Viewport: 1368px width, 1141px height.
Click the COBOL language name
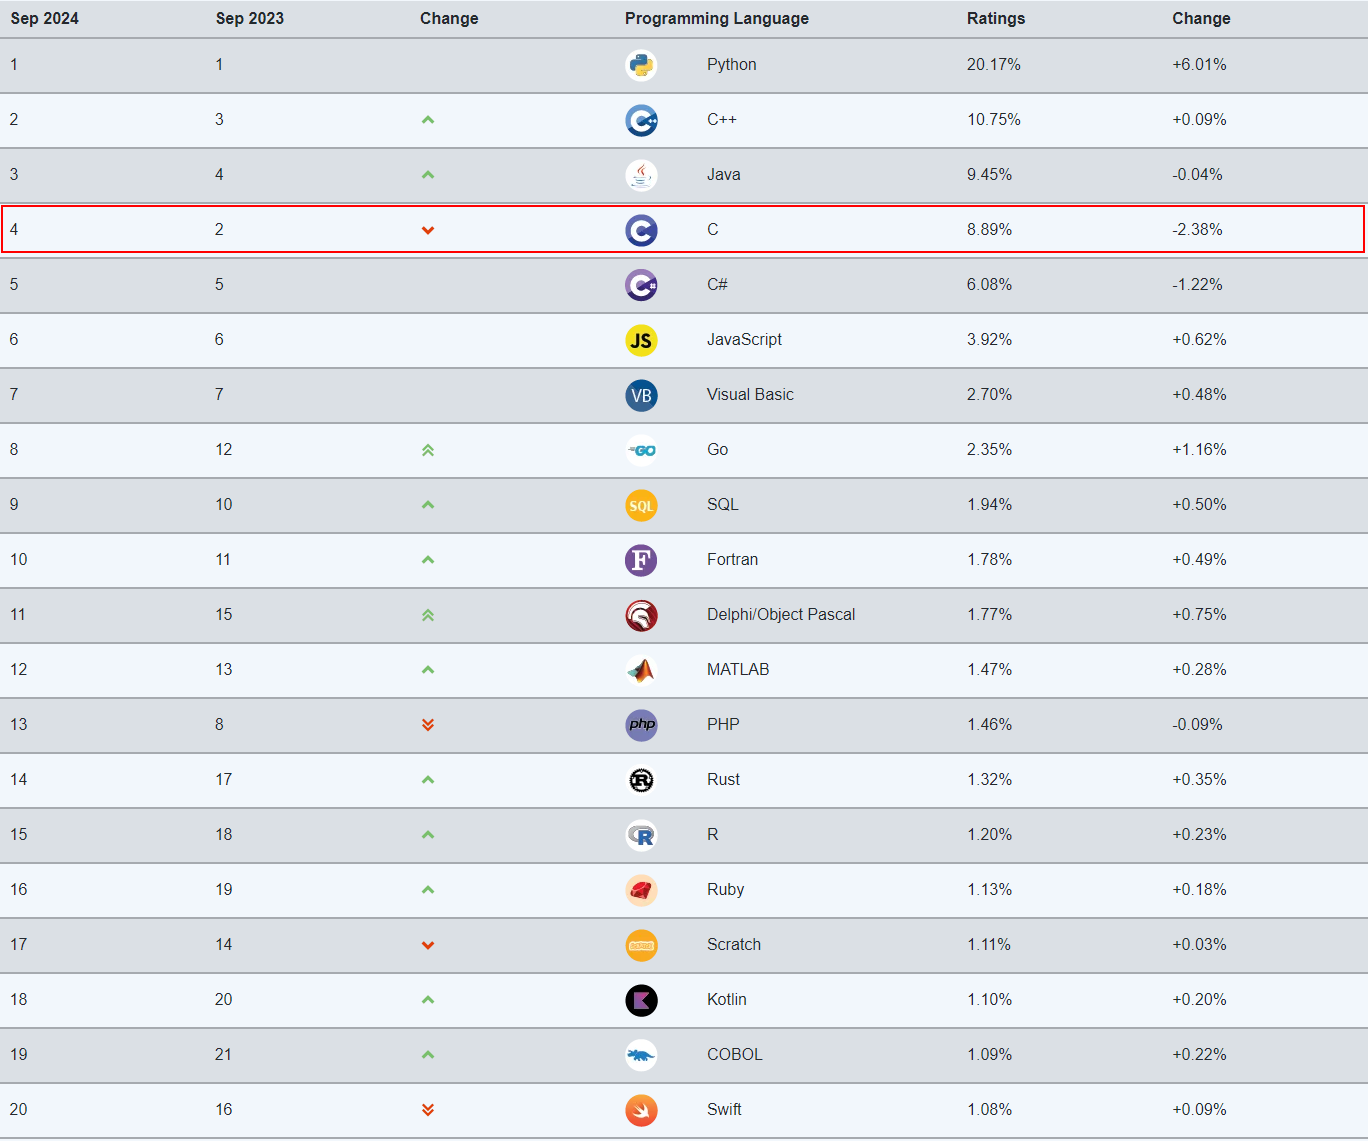[x=735, y=1054]
